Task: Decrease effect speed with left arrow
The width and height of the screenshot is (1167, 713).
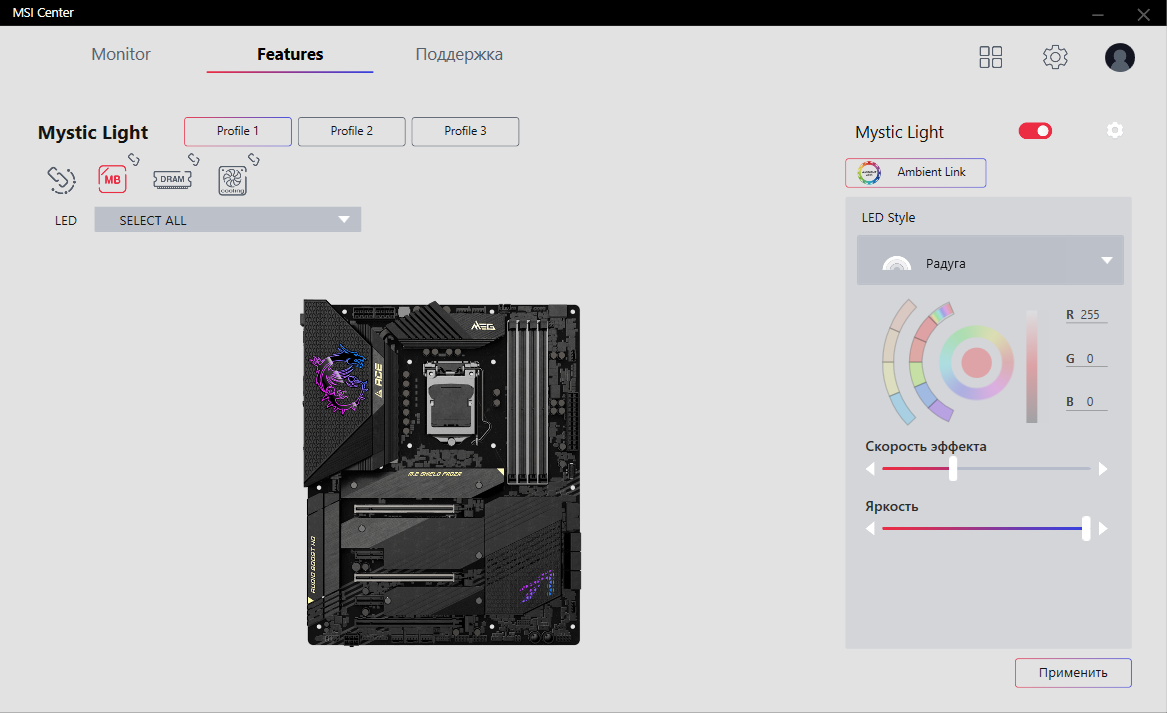Action: (x=870, y=469)
